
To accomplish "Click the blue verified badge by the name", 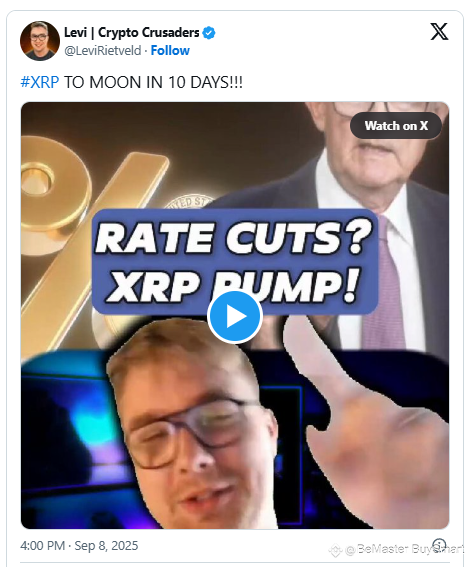I will (209, 33).
